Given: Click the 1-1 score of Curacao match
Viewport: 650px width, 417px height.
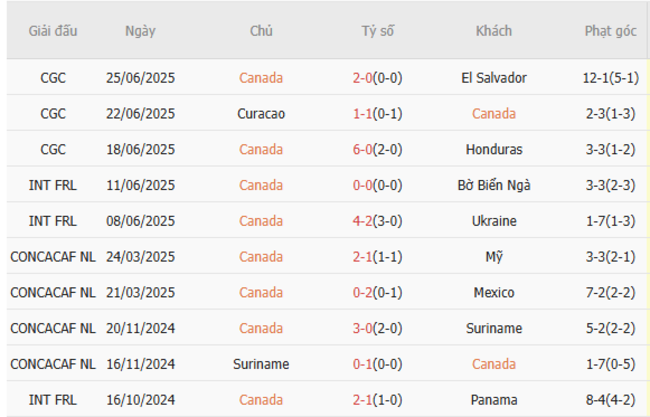Looking at the screenshot, I should [x=365, y=114].
